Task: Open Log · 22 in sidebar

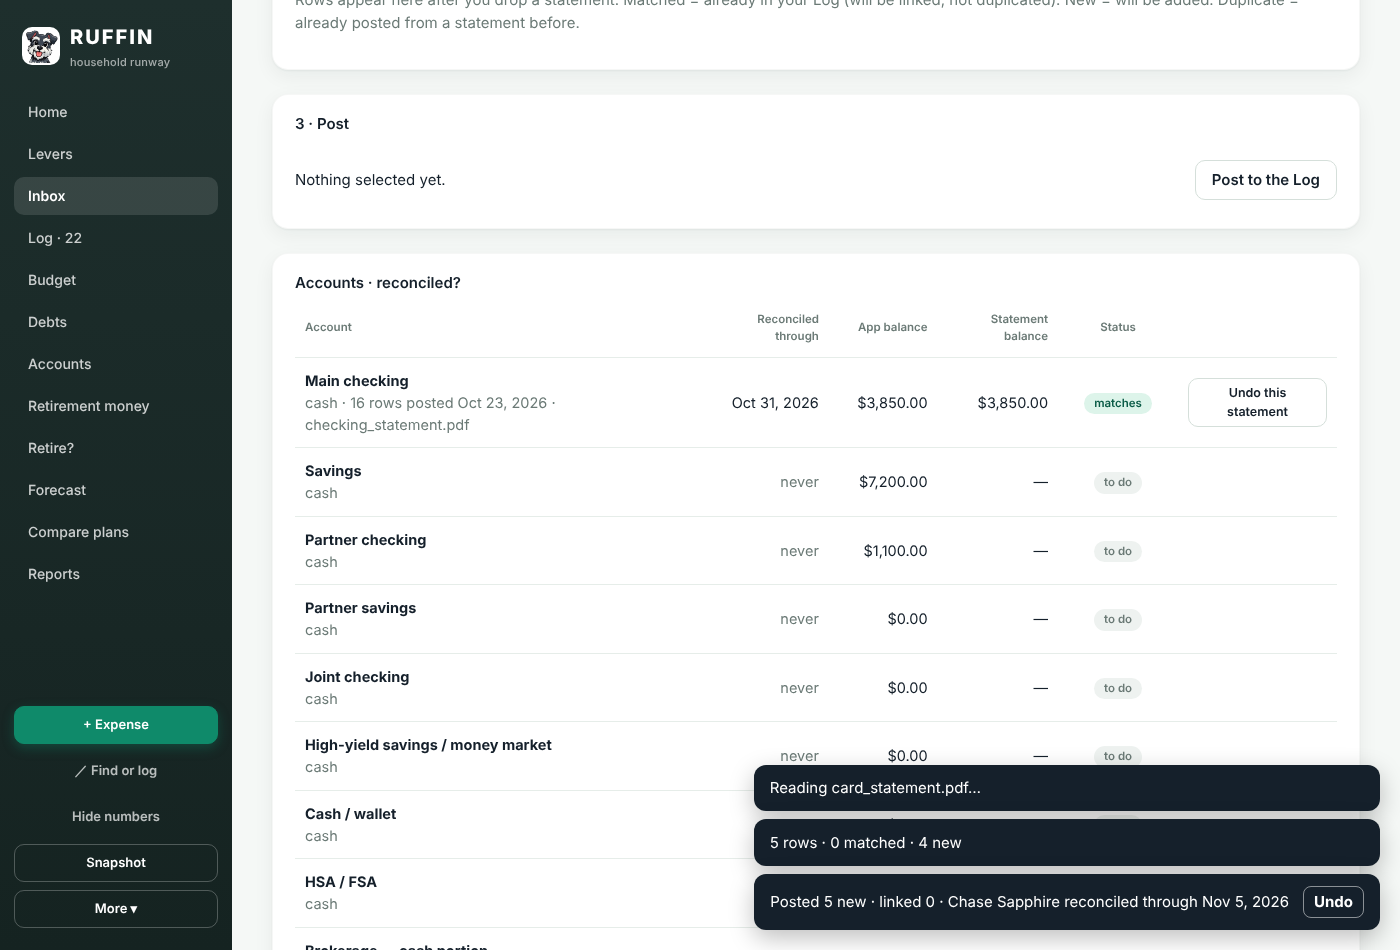Action: (x=116, y=238)
